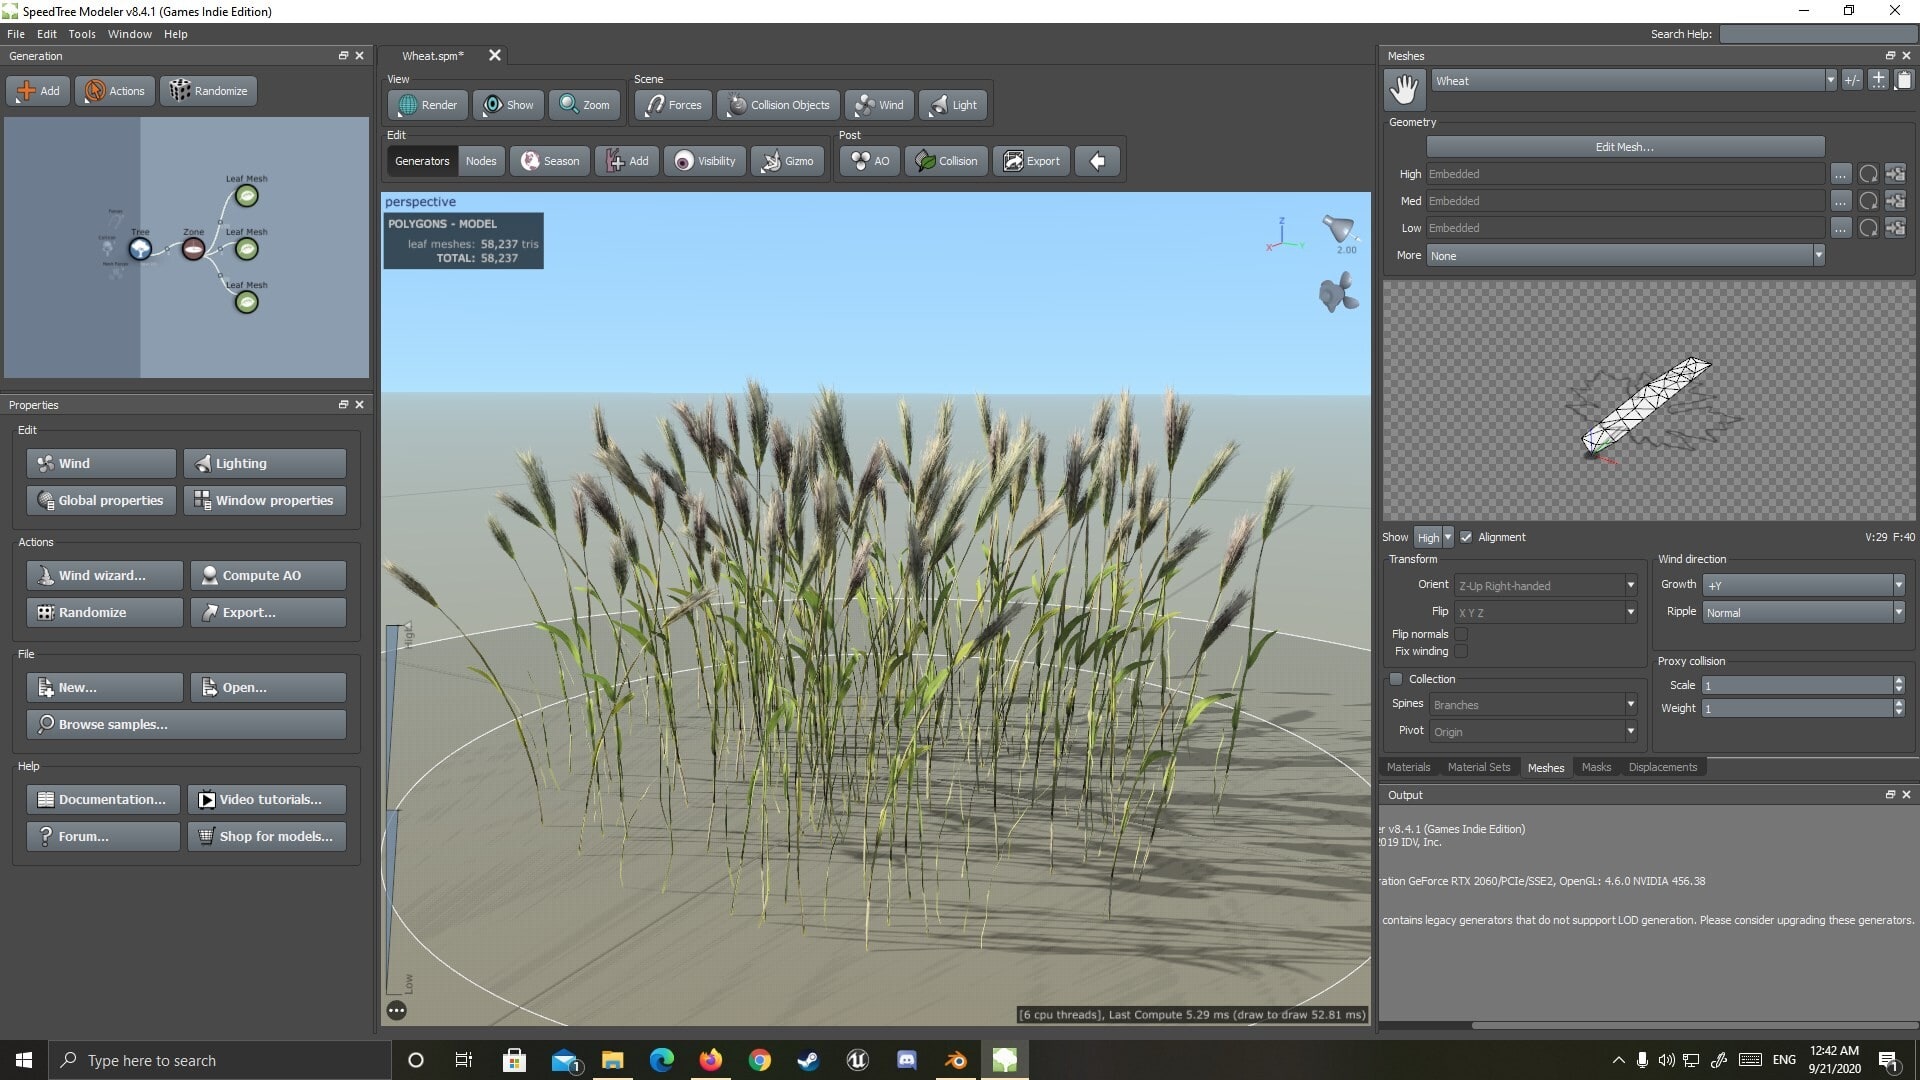Open the More geometry dropdown

(x=1625, y=256)
